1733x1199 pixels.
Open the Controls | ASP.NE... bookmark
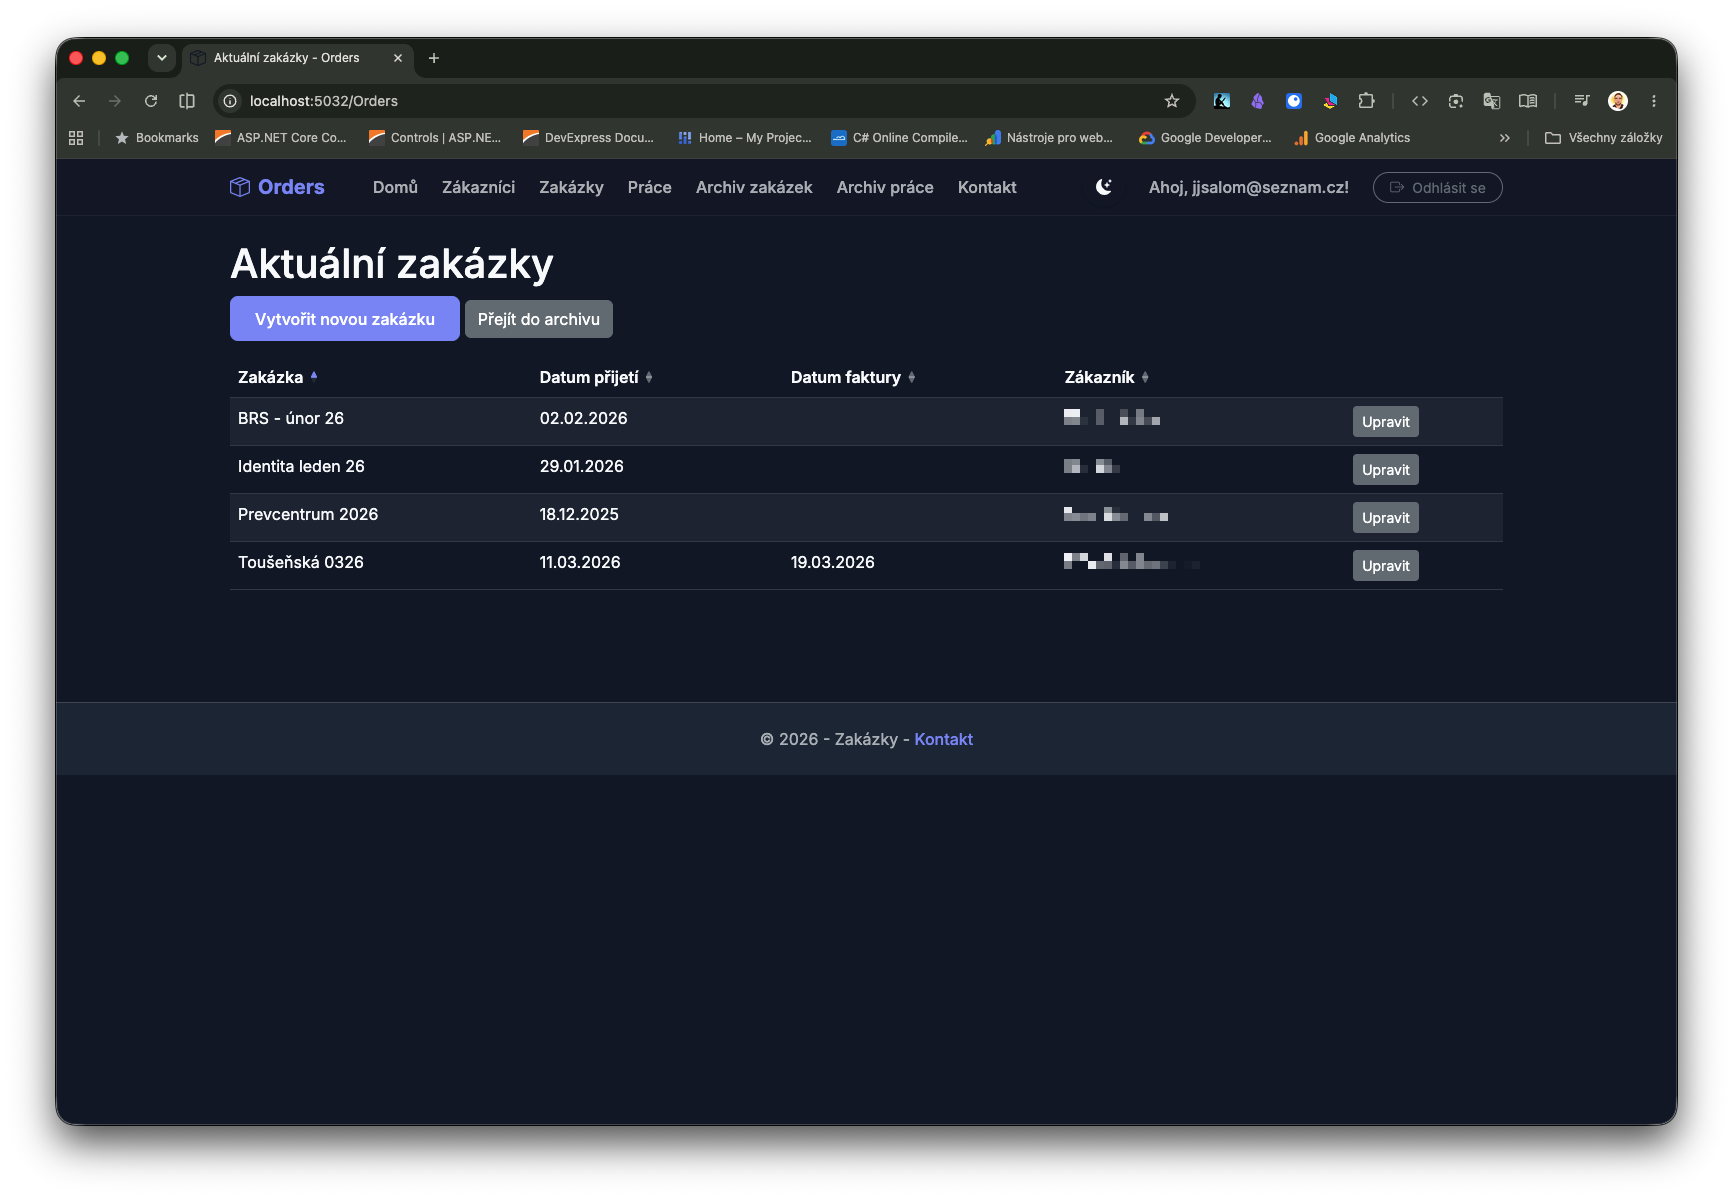point(435,138)
